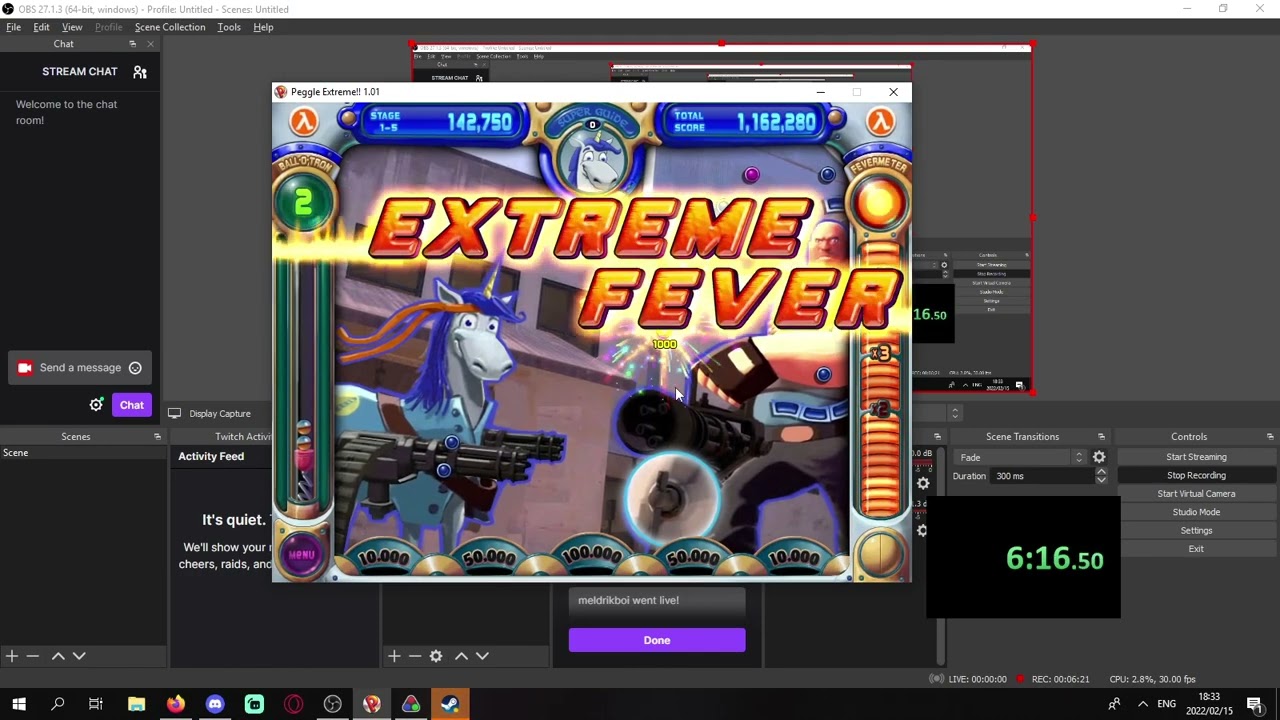
Task: Click Start Virtual Camera
Action: tap(1196, 494)
